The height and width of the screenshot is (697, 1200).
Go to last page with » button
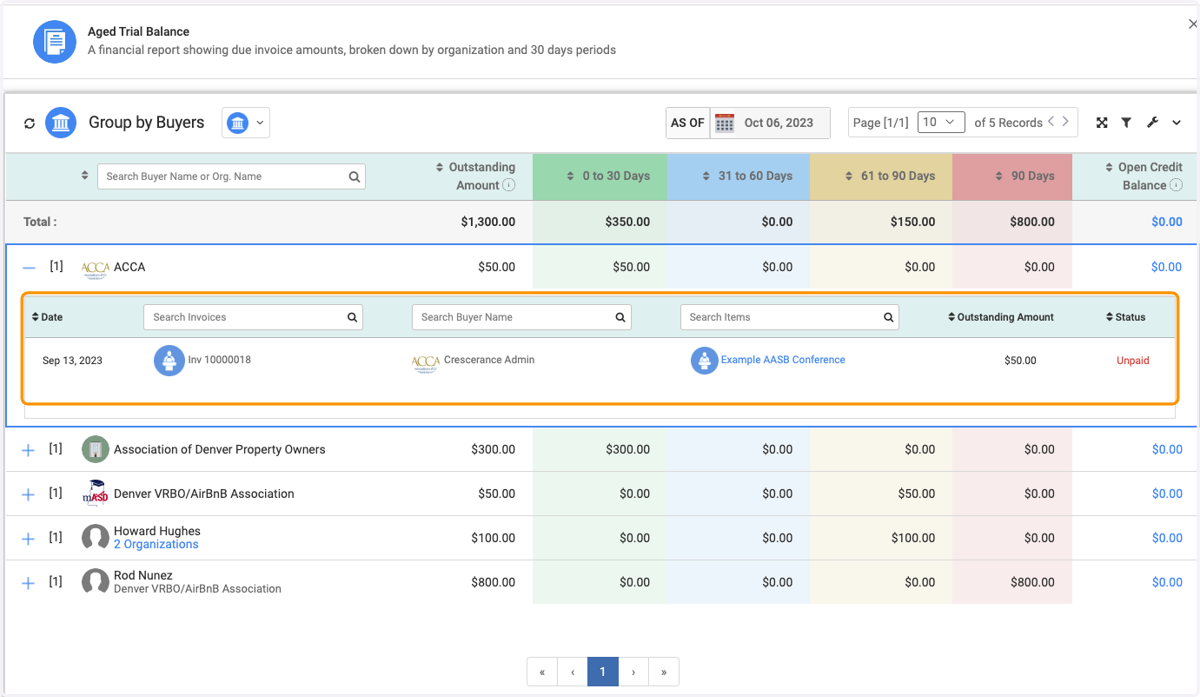pos(664,672)
